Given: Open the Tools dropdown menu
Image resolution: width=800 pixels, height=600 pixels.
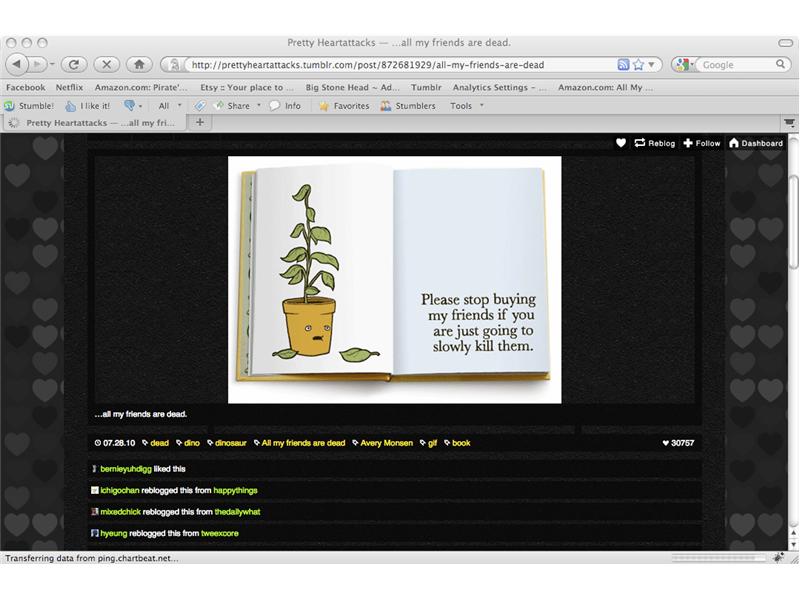Looking at the screenshot, I should tap(466, 106).
